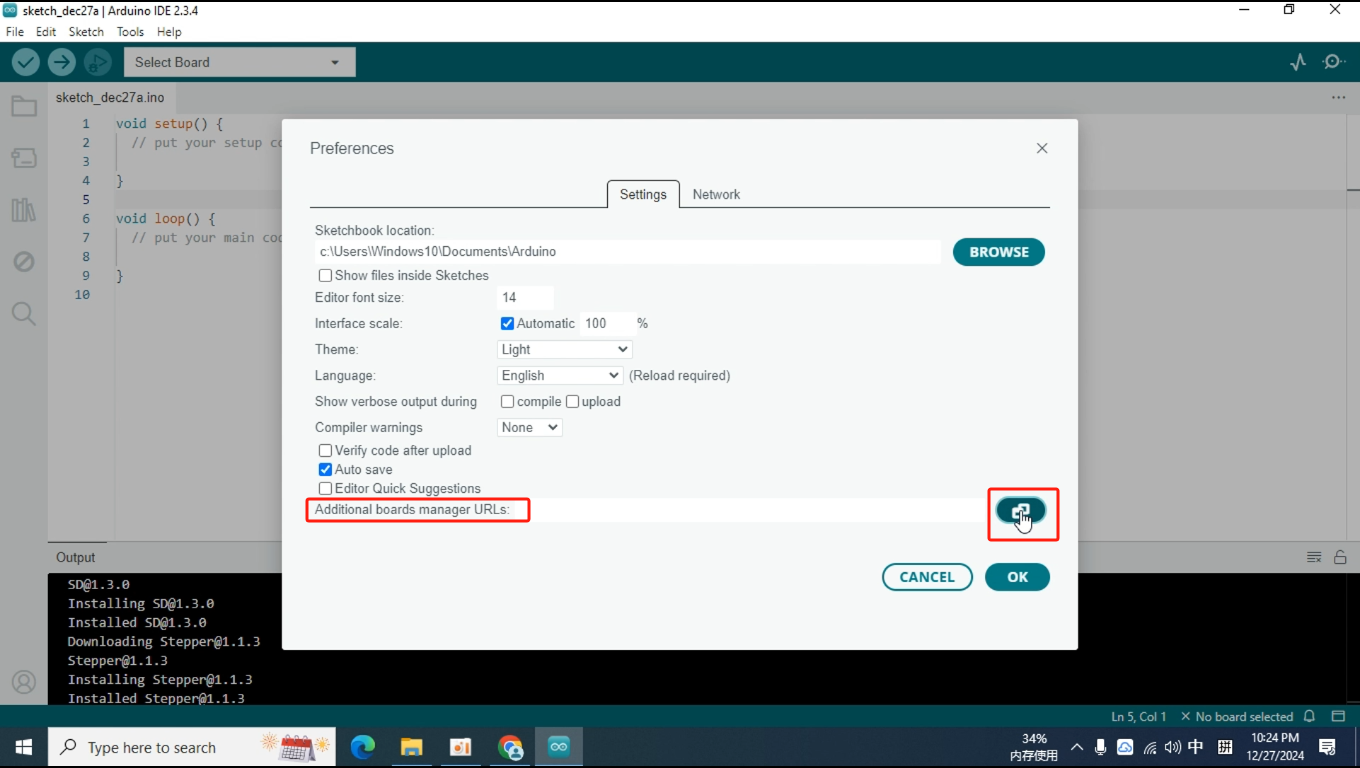
Task: Click the Windows taskbar search box
Action: [x=194, y=747]
